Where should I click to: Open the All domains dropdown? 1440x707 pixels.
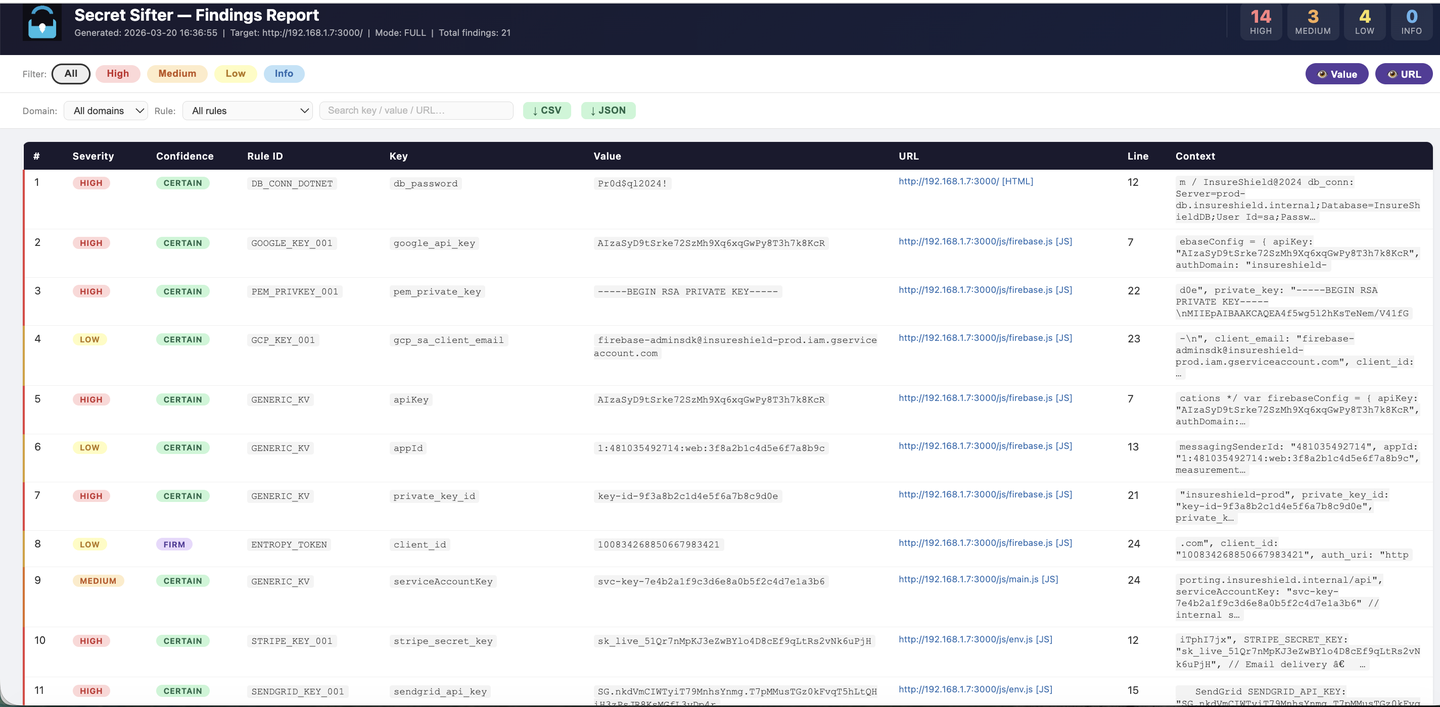pyautogui.click(x=106, y=111)
